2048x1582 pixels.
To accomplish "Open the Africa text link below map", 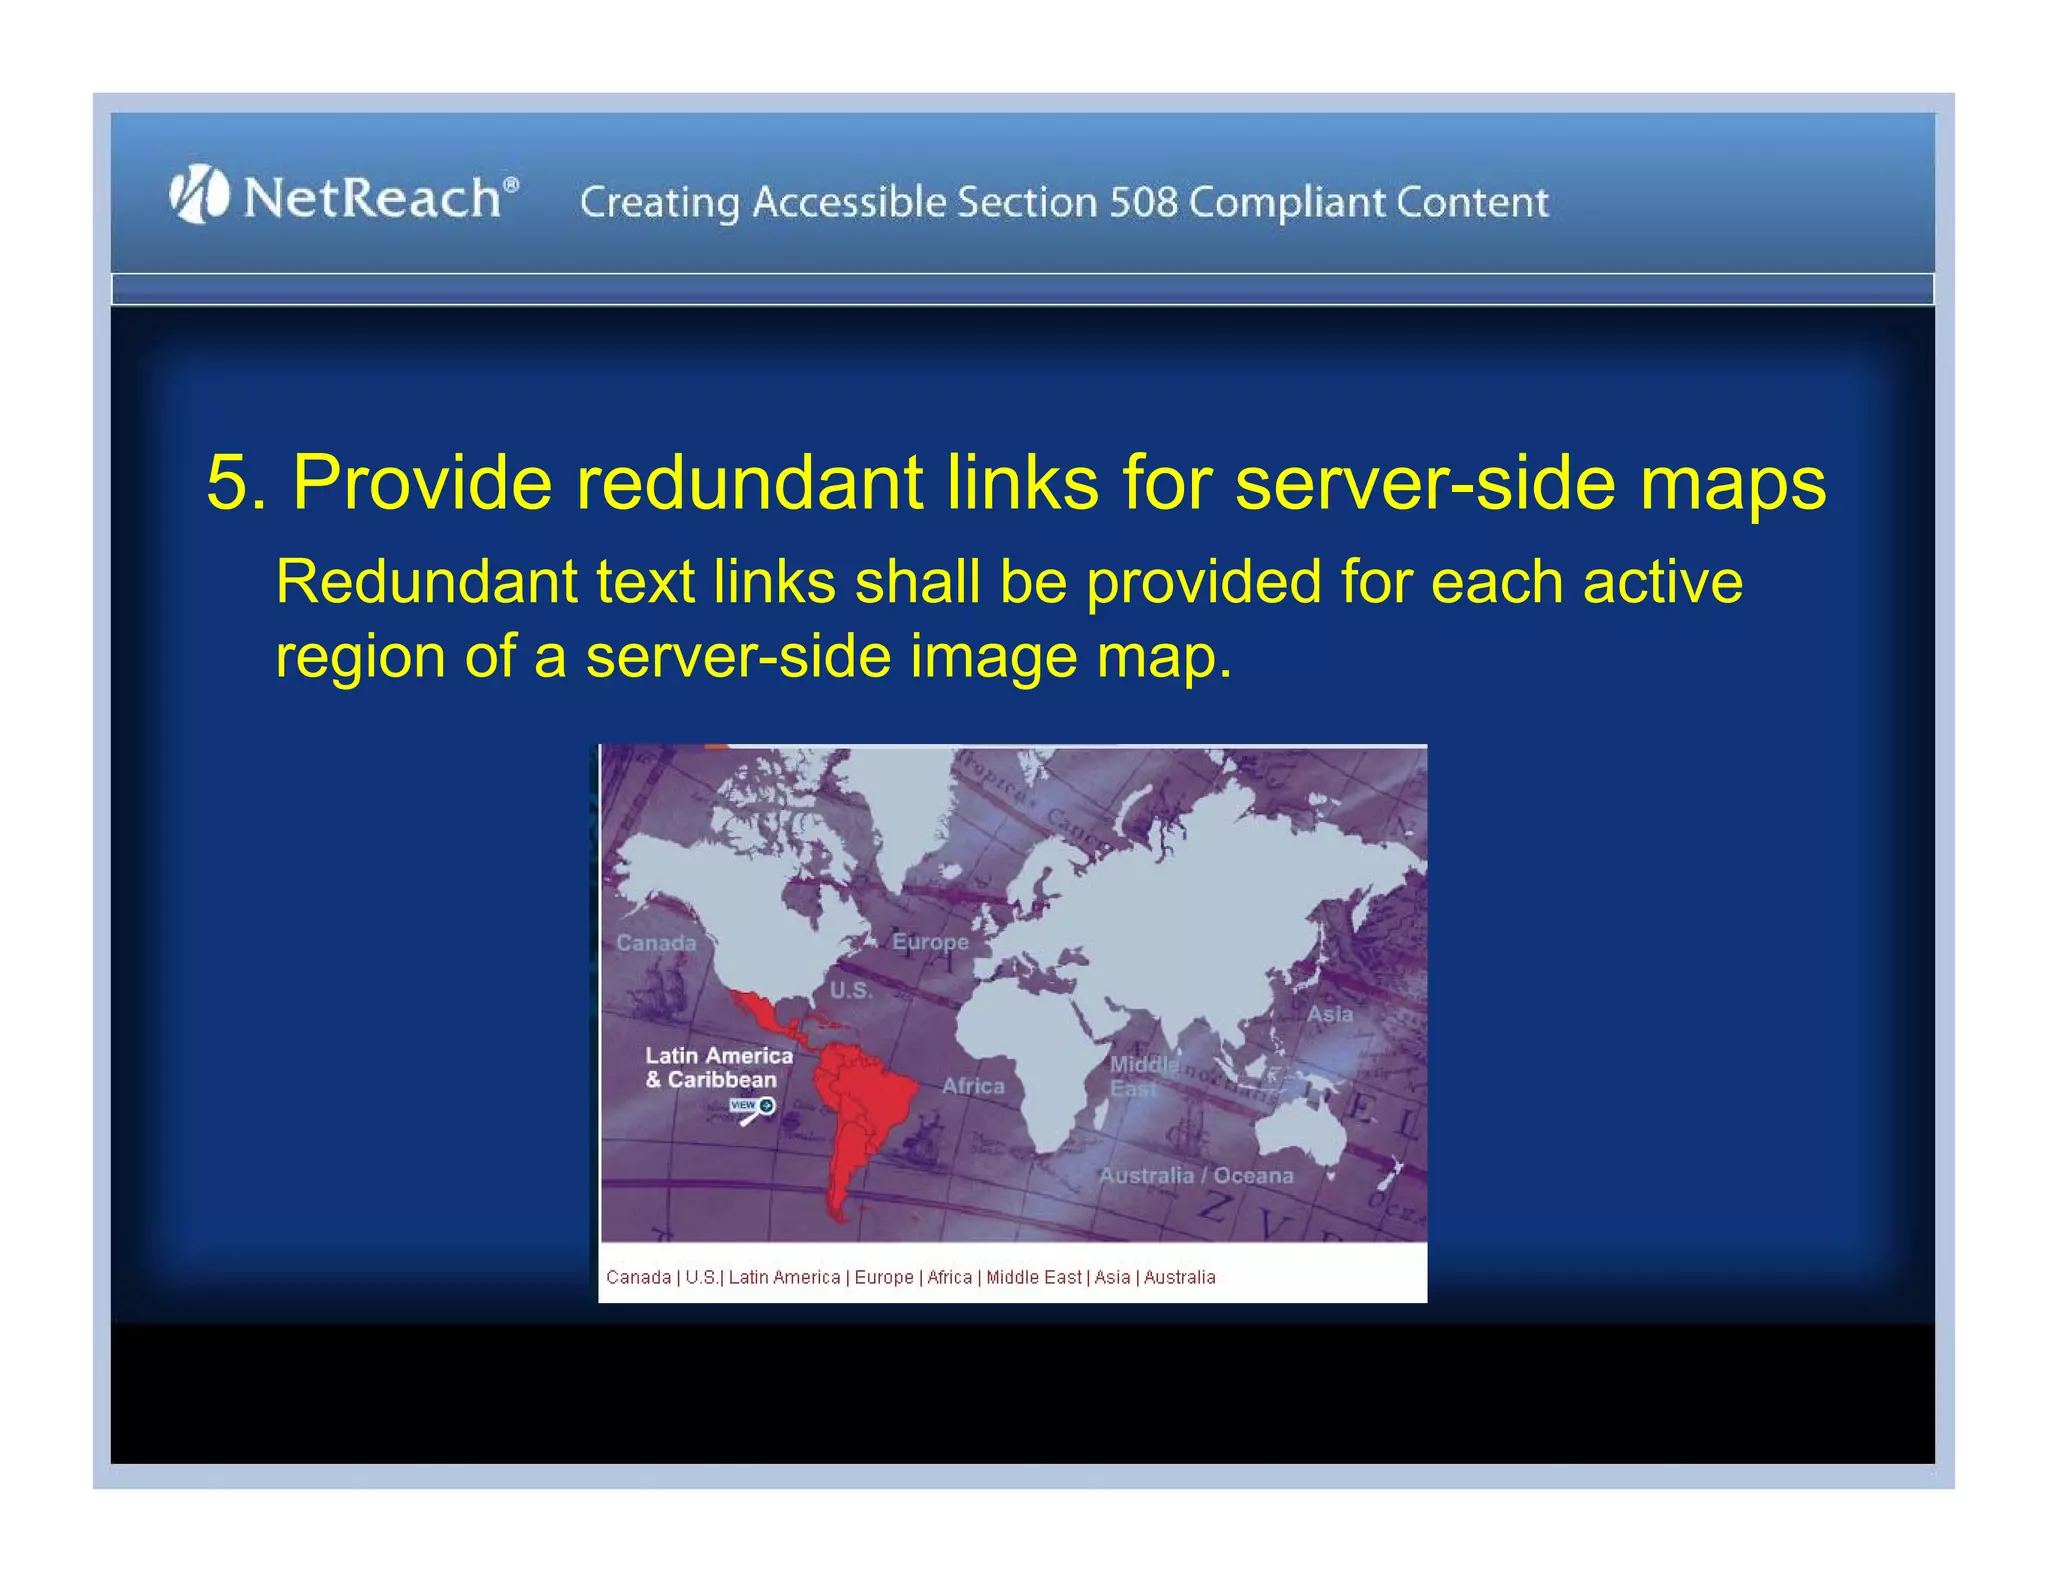I will 949,1277.
